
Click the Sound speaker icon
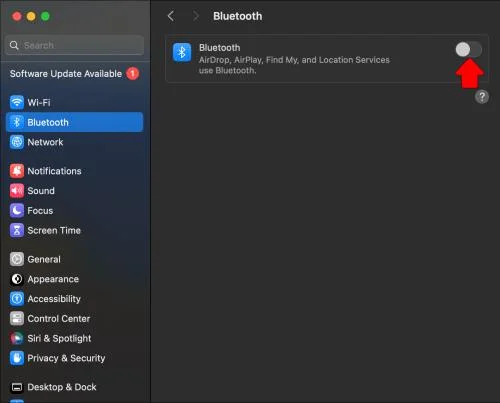[17, 191]
